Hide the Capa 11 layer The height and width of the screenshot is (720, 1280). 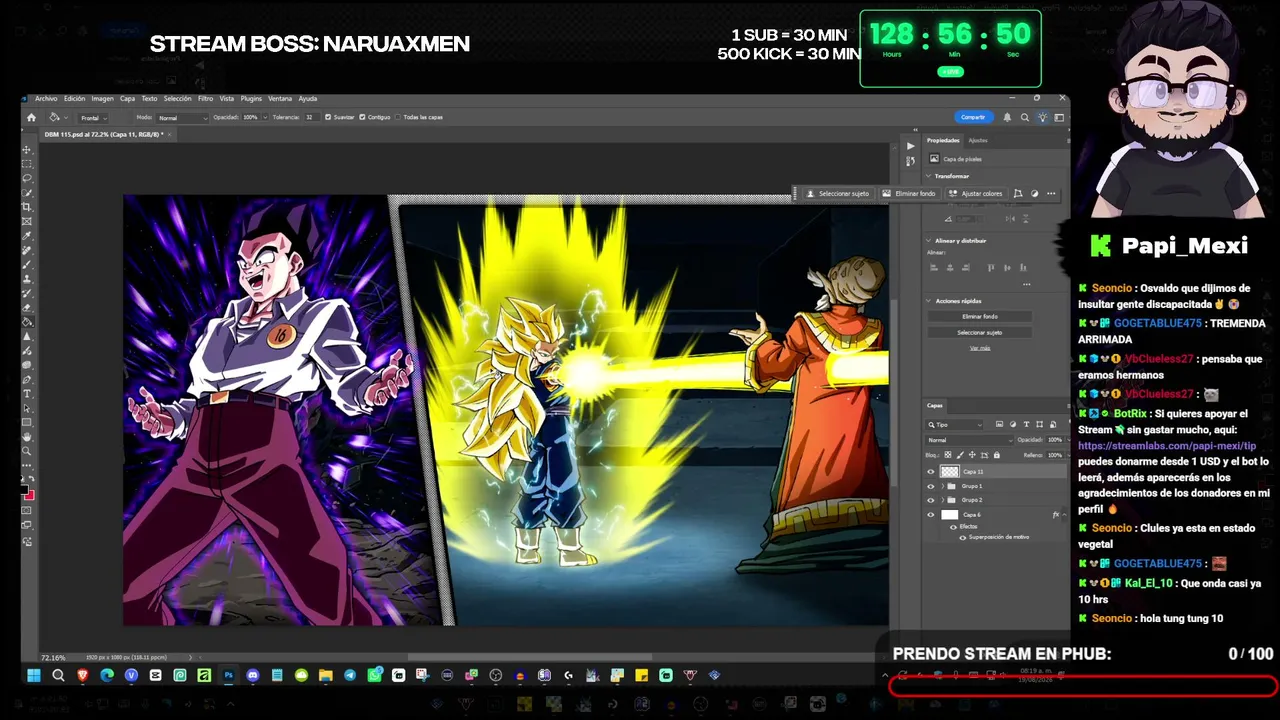click(931, 472)
